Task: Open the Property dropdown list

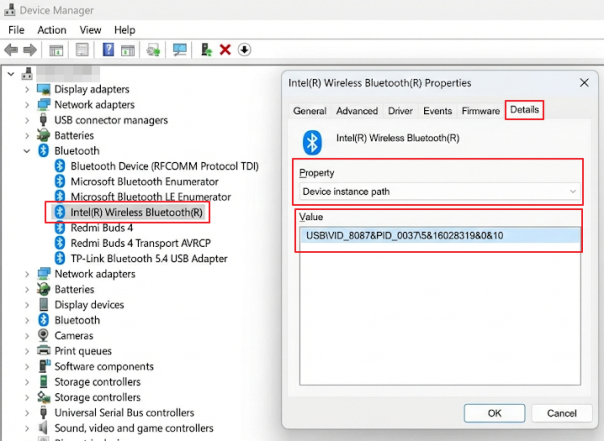Action: click(439, 191)
